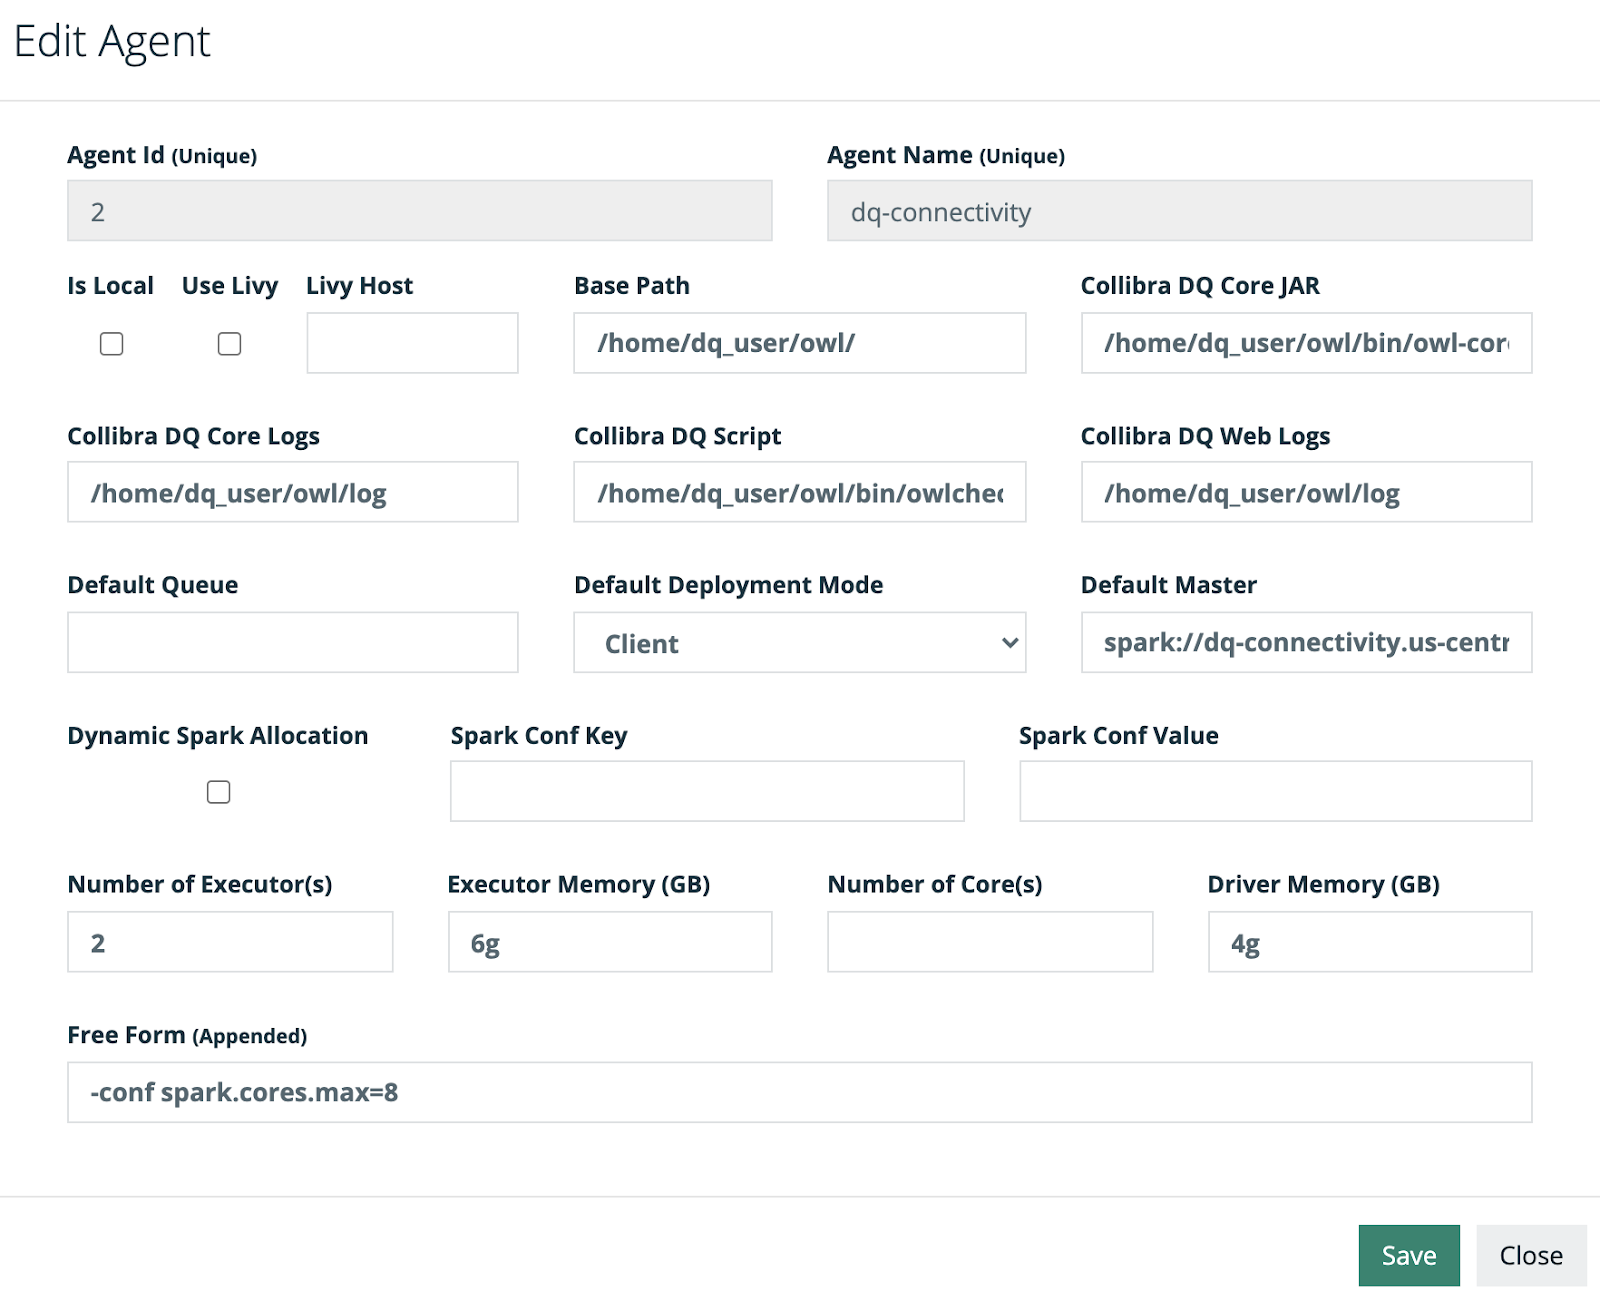Toggle the Use Livy checkbox

coord(230,344)
